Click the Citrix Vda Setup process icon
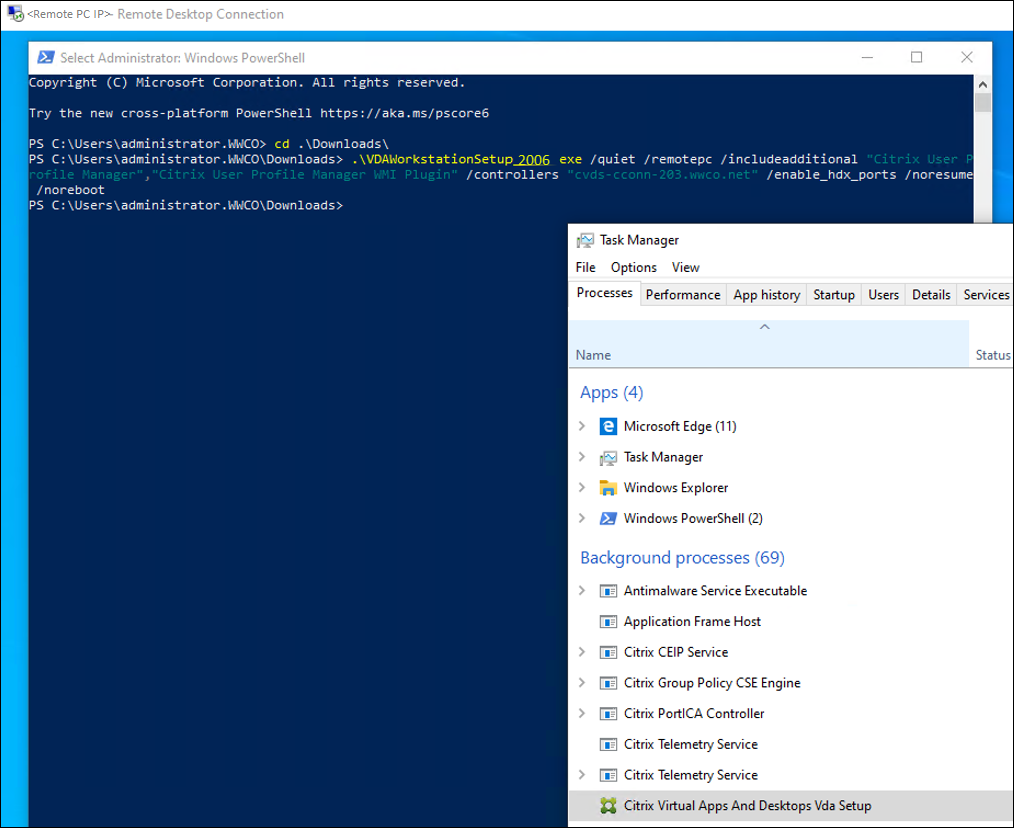1014x828 pixels. (x=607, y=805)
